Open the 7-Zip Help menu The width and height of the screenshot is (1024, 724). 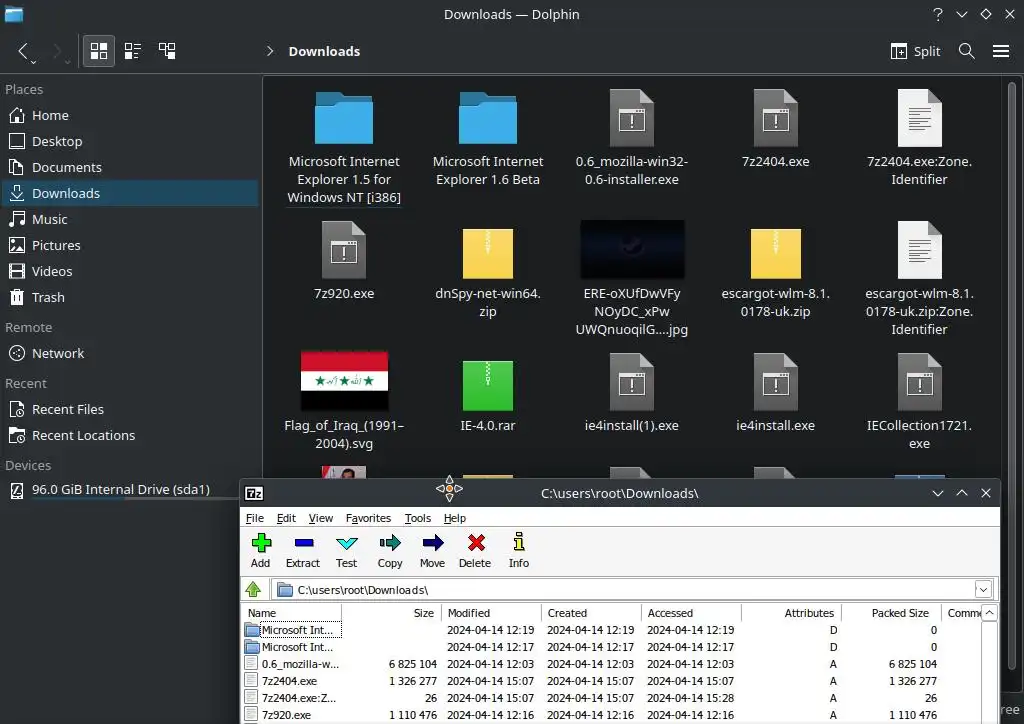coord(455,518)
